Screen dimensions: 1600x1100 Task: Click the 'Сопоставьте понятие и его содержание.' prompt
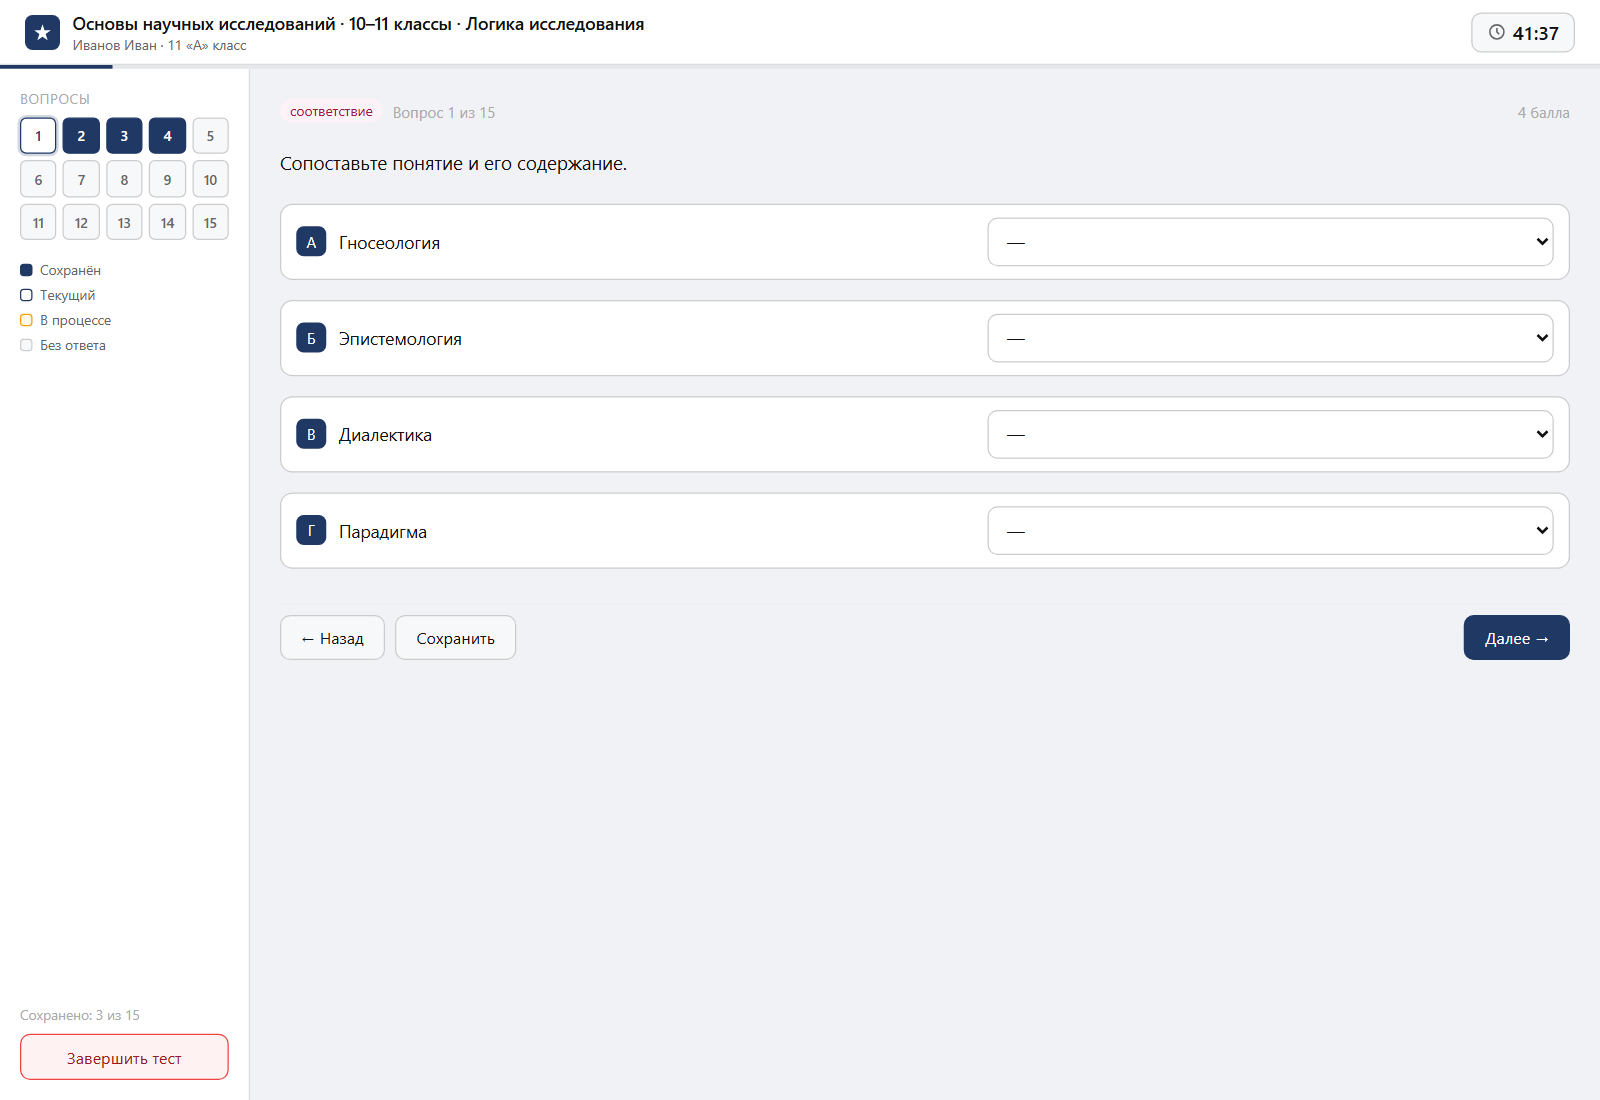tap(453, 164)
